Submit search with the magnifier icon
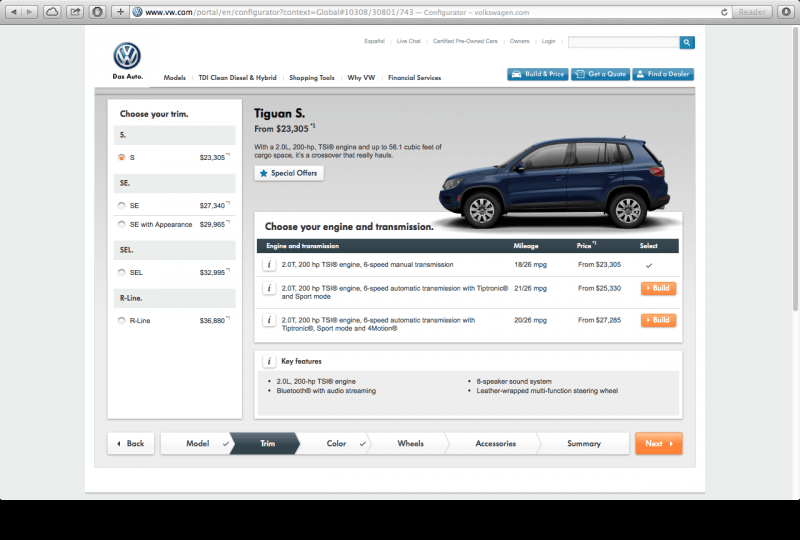 [687, 42]
